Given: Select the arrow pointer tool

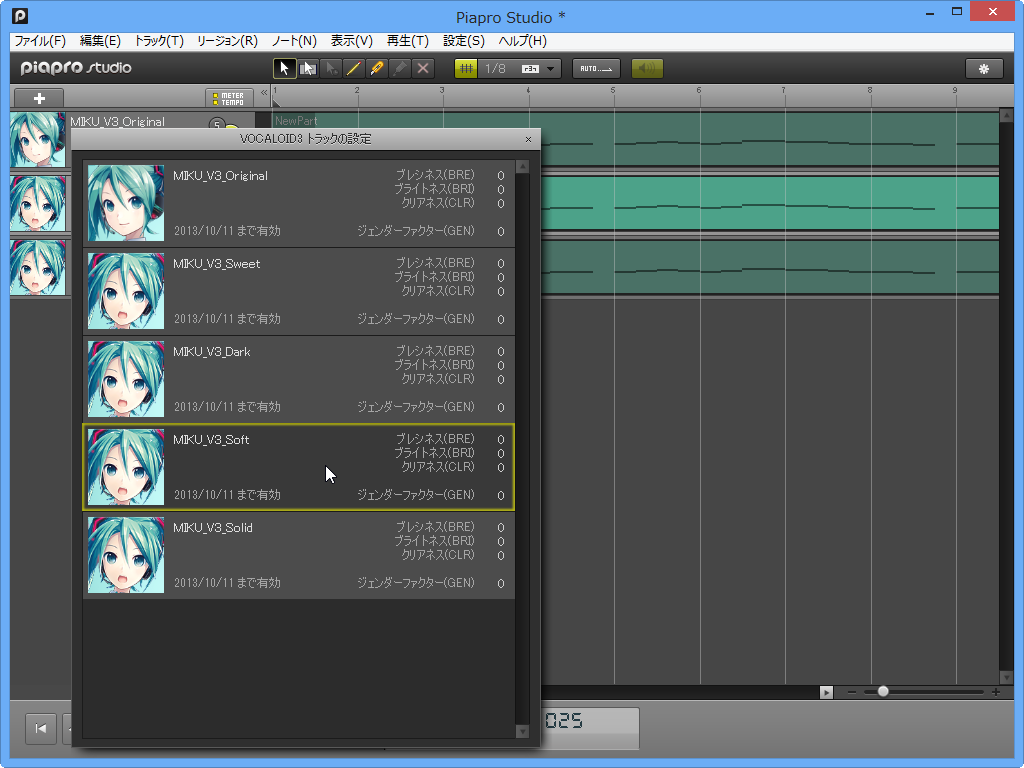Looking at the screenshot, I should click(x=284, y=69).
